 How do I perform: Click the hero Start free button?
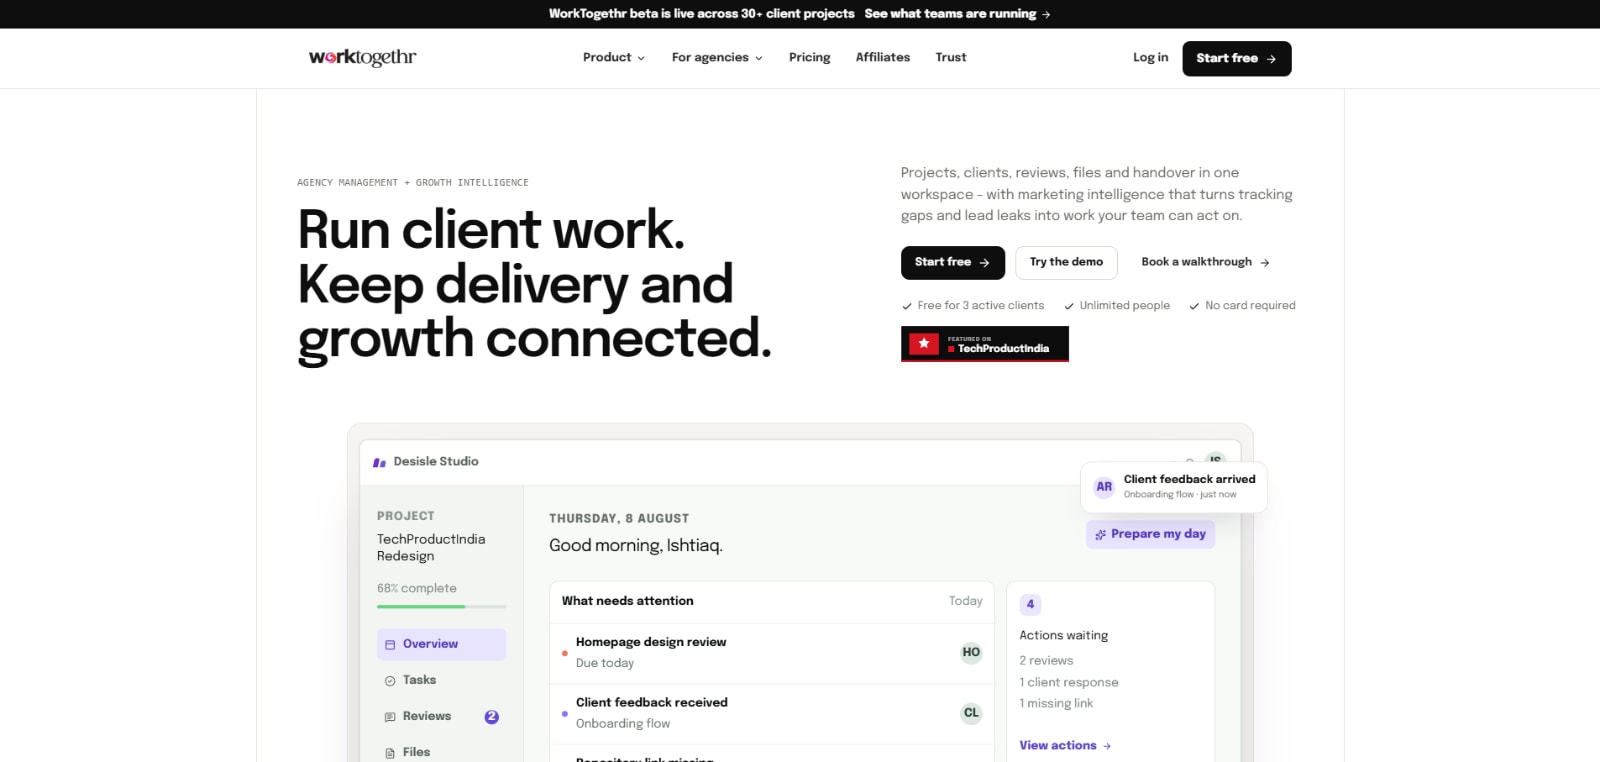953,262
